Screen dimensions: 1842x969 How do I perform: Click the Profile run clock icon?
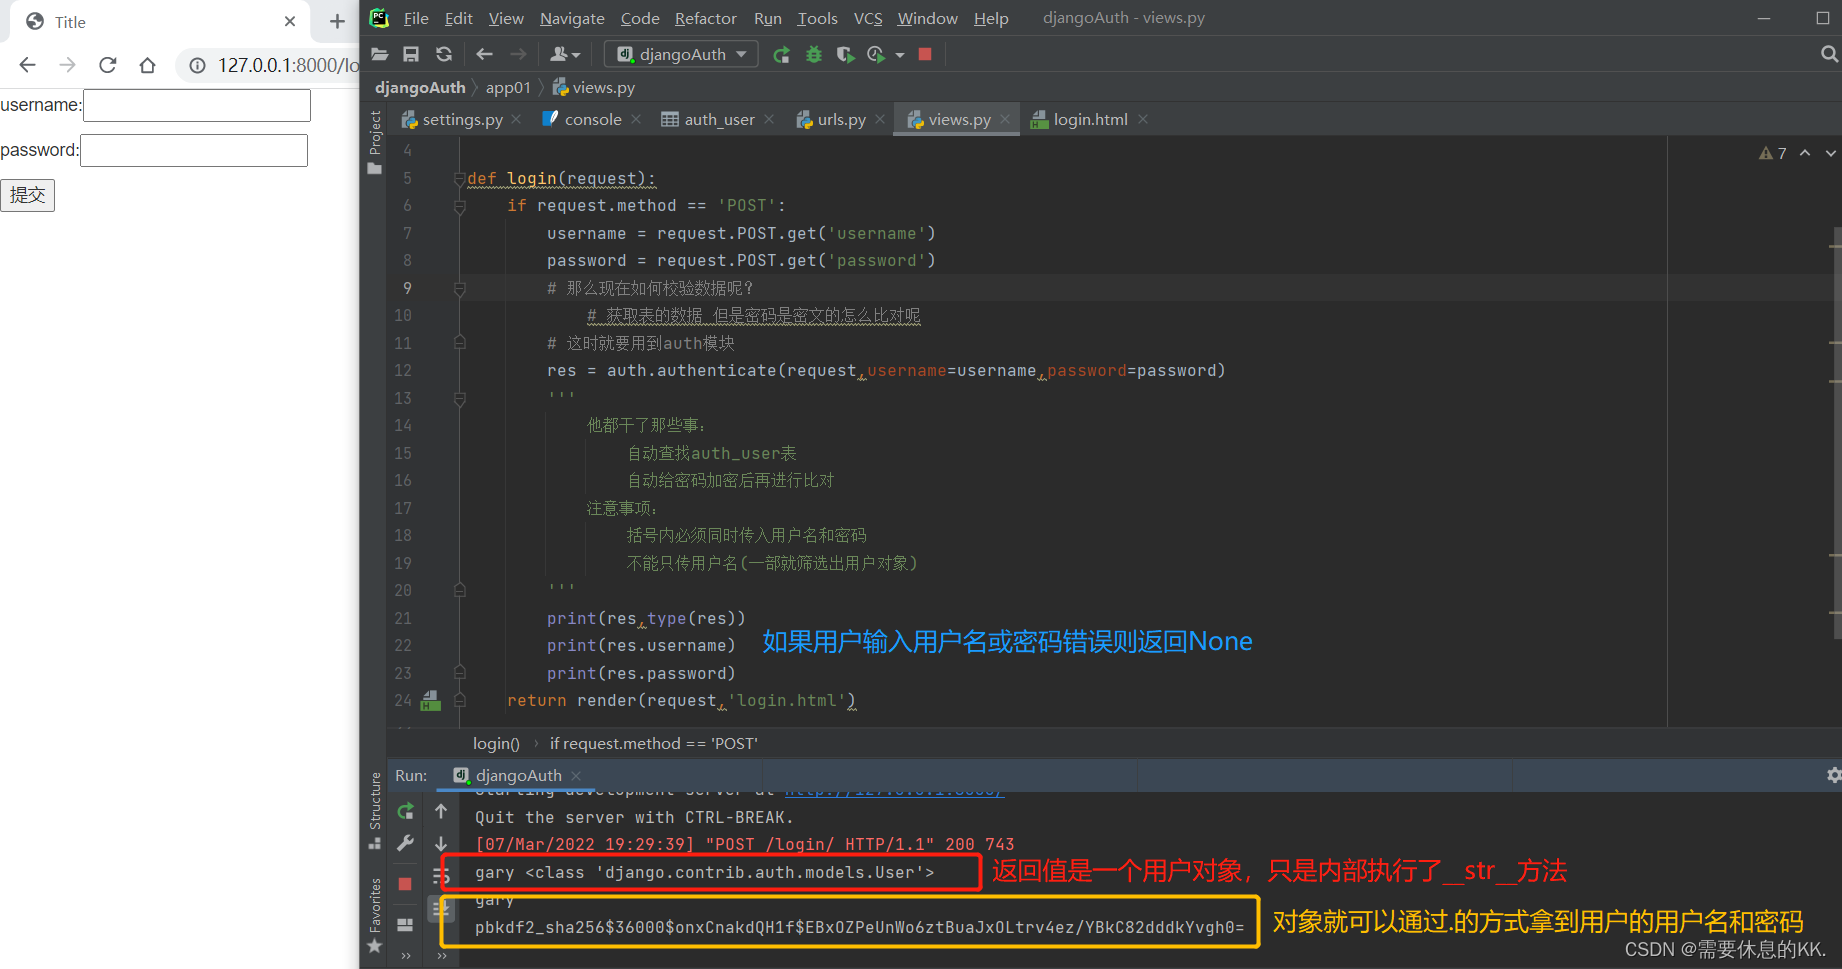[x=876, y=54]
